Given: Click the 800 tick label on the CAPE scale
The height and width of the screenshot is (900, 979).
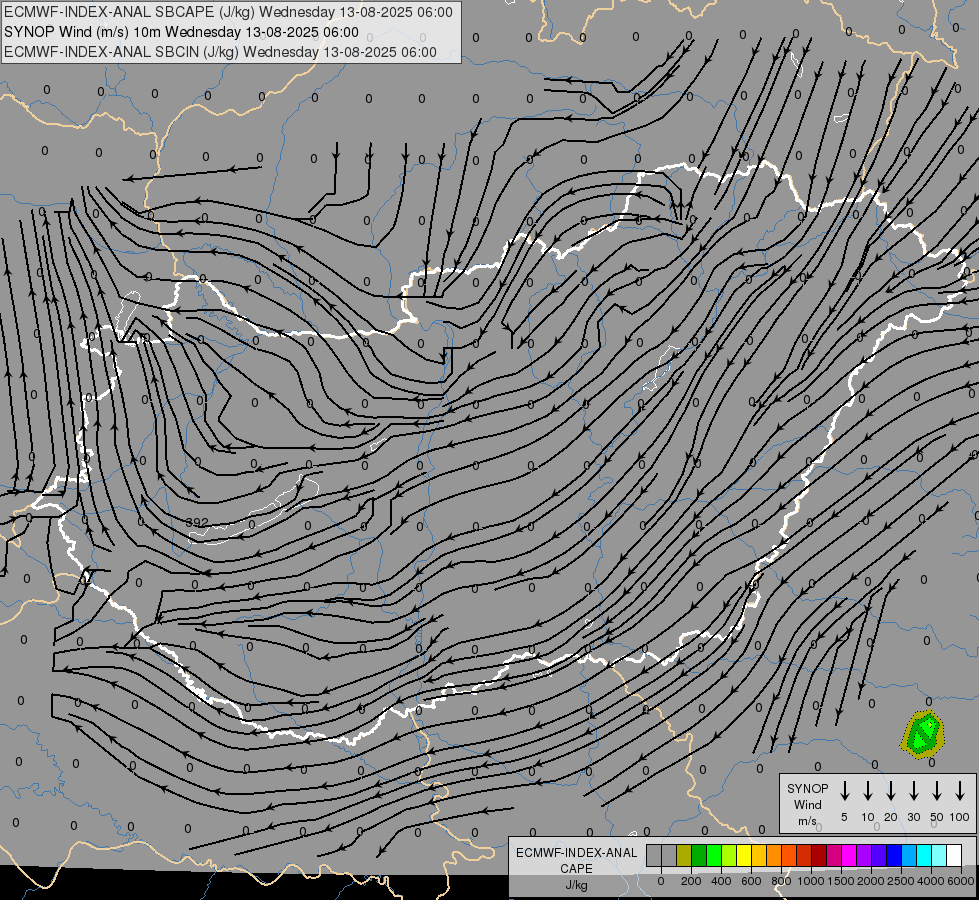Looking at the screenshot, I should [x=781, y=881].
